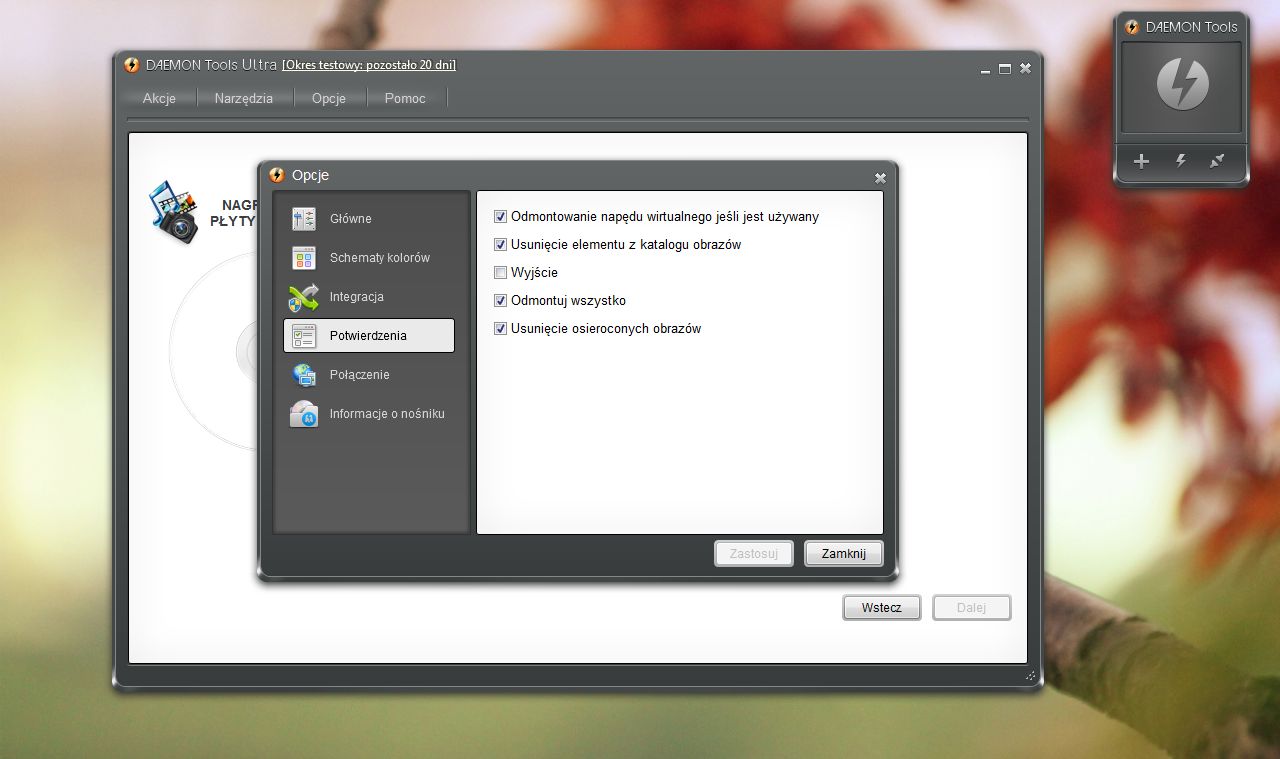Click the plus icon in the DAEMON Tools gadget

[1141, 161]
